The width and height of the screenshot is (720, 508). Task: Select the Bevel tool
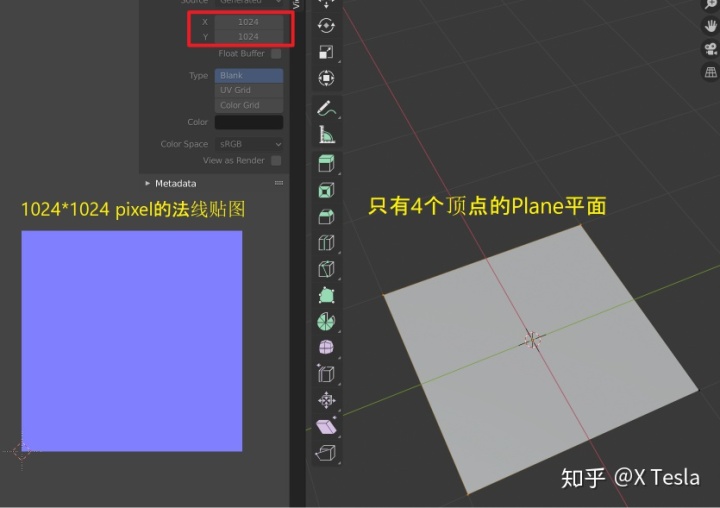pyautogui.click(x=326, y=217)
